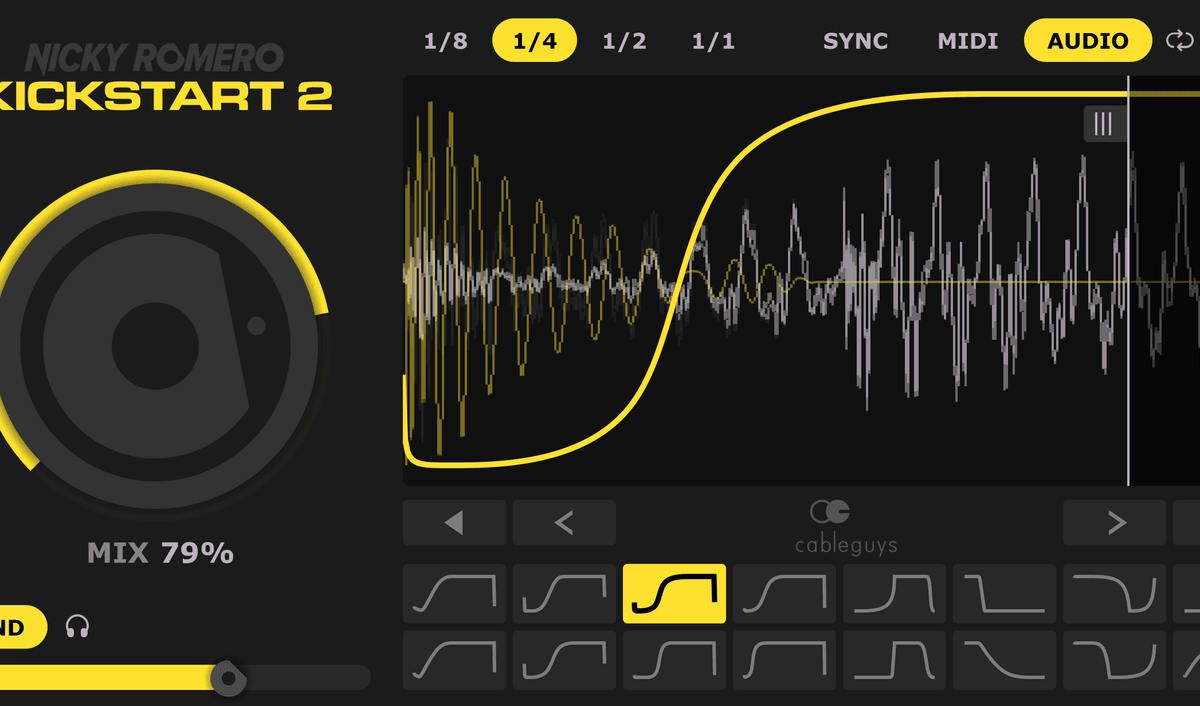Screen dimensions: 1200x706
Task: Switch trigger mode to SYNC
Action: (856, 41)
